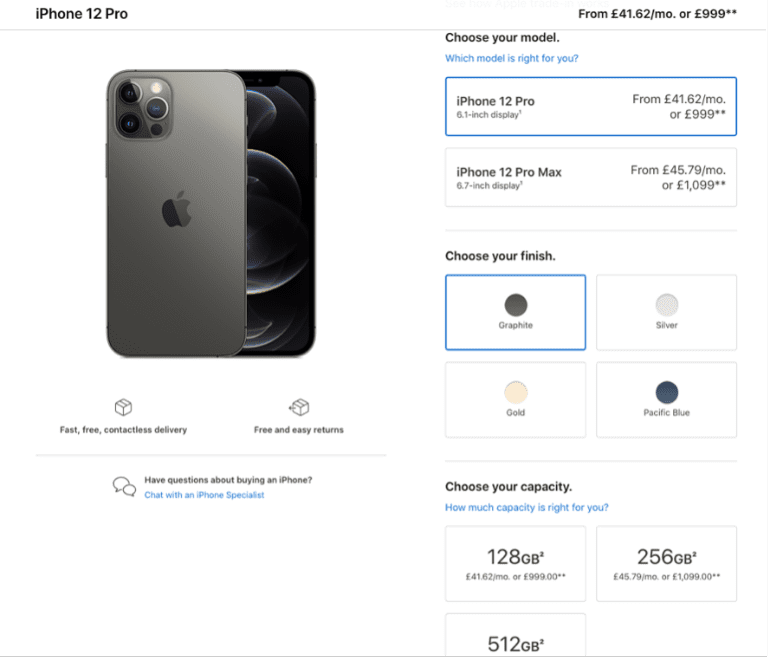
Task: Click 'Free and easy returns' text
Action: 299,430
